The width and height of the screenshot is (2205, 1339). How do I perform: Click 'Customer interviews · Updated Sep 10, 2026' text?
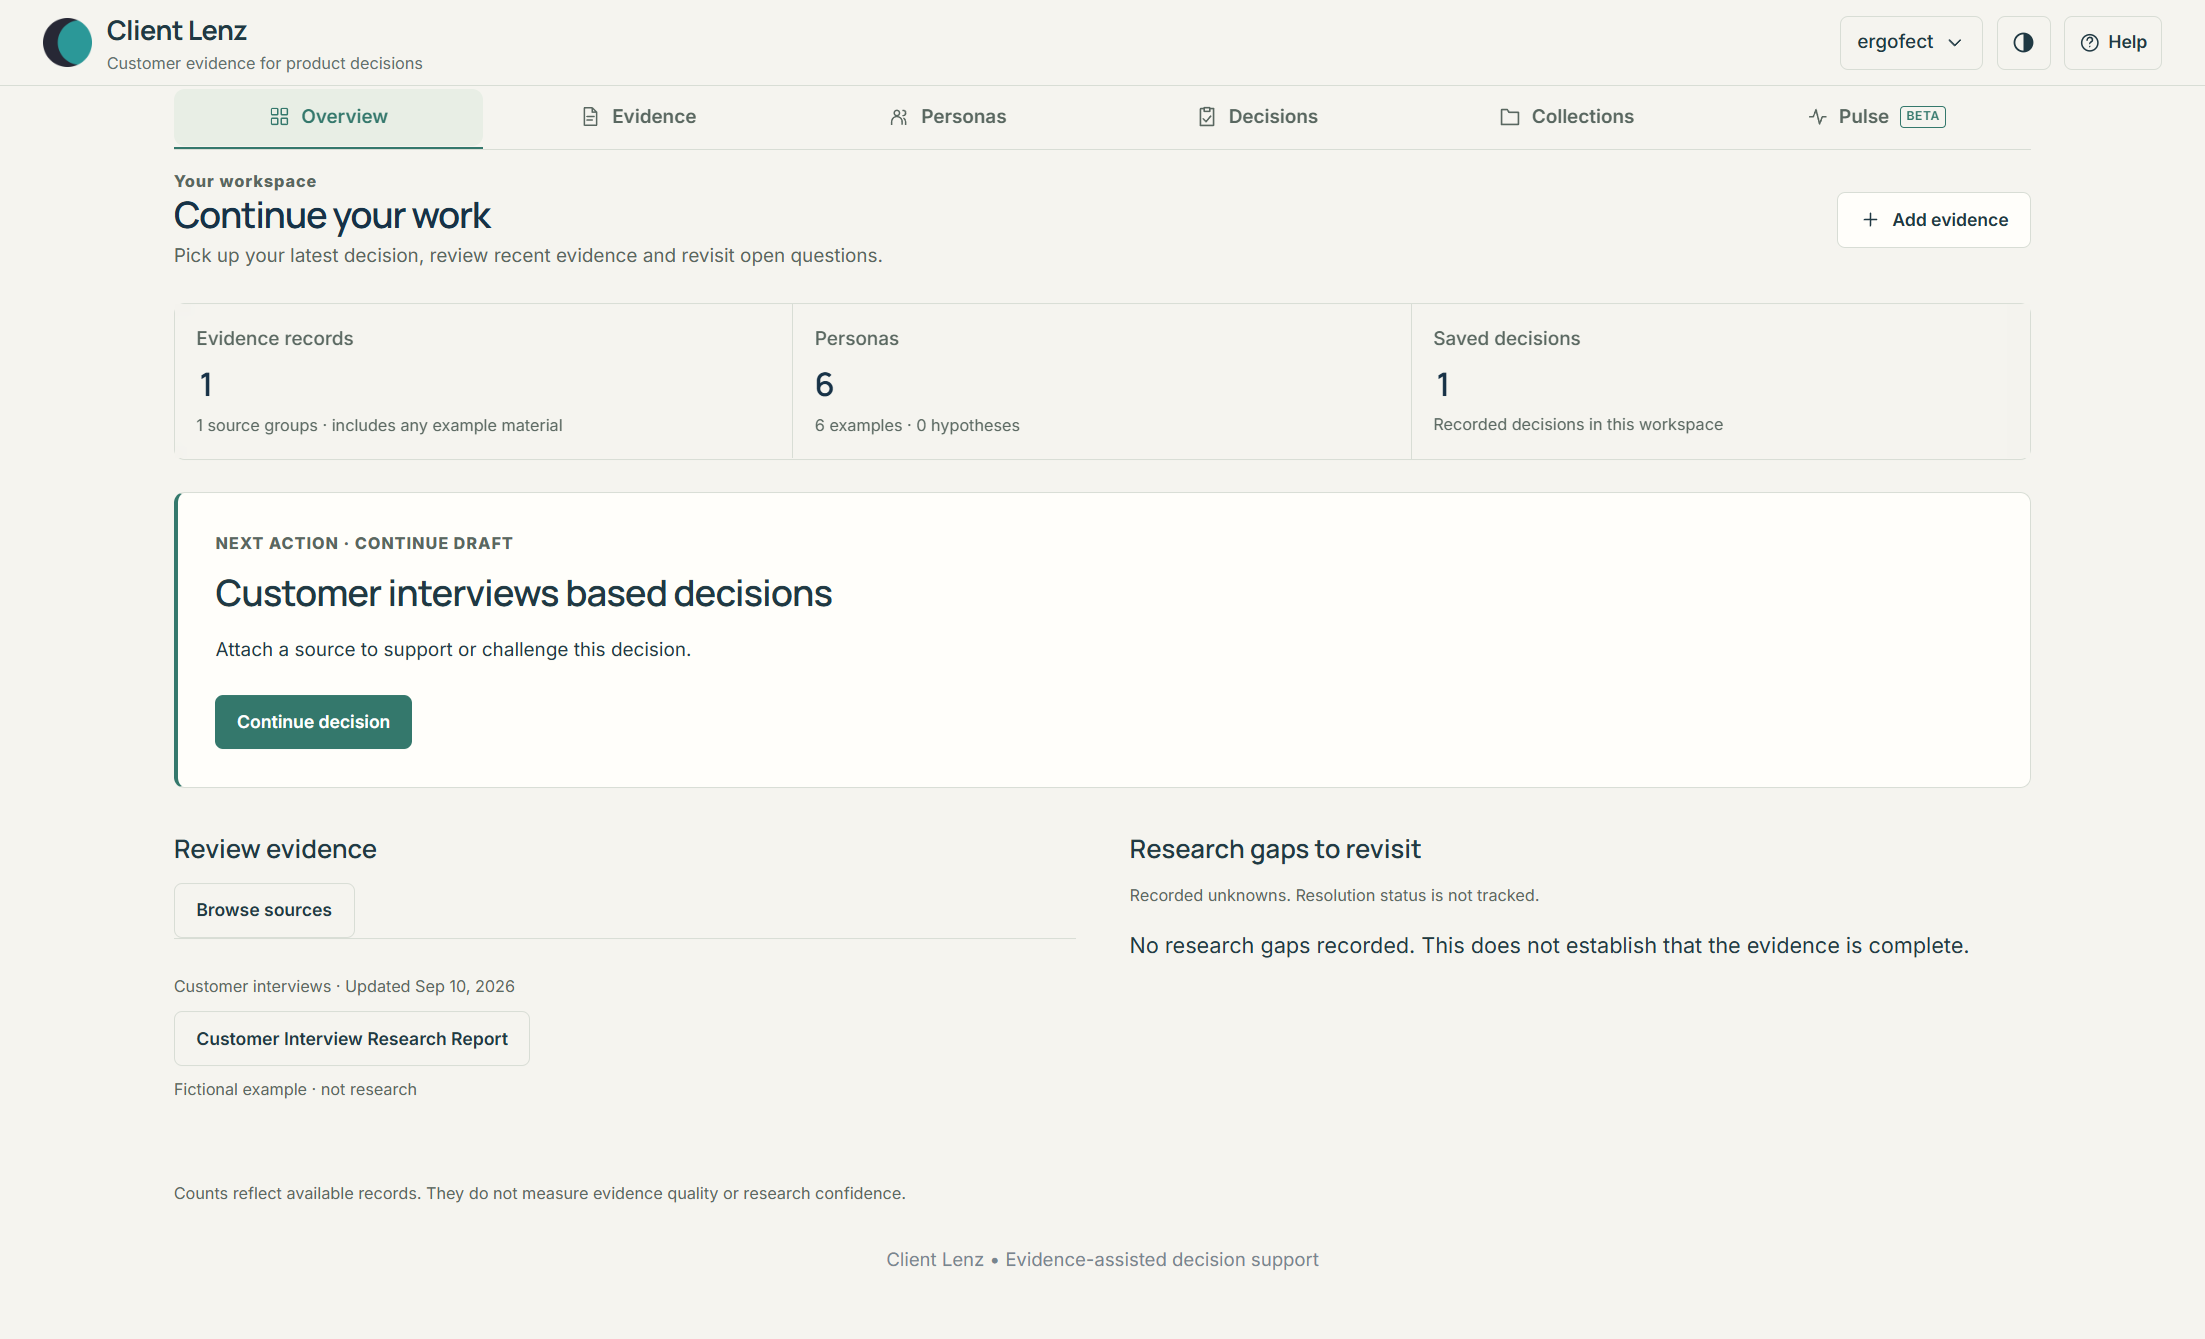pyautogui.click(x=344, y=987)
